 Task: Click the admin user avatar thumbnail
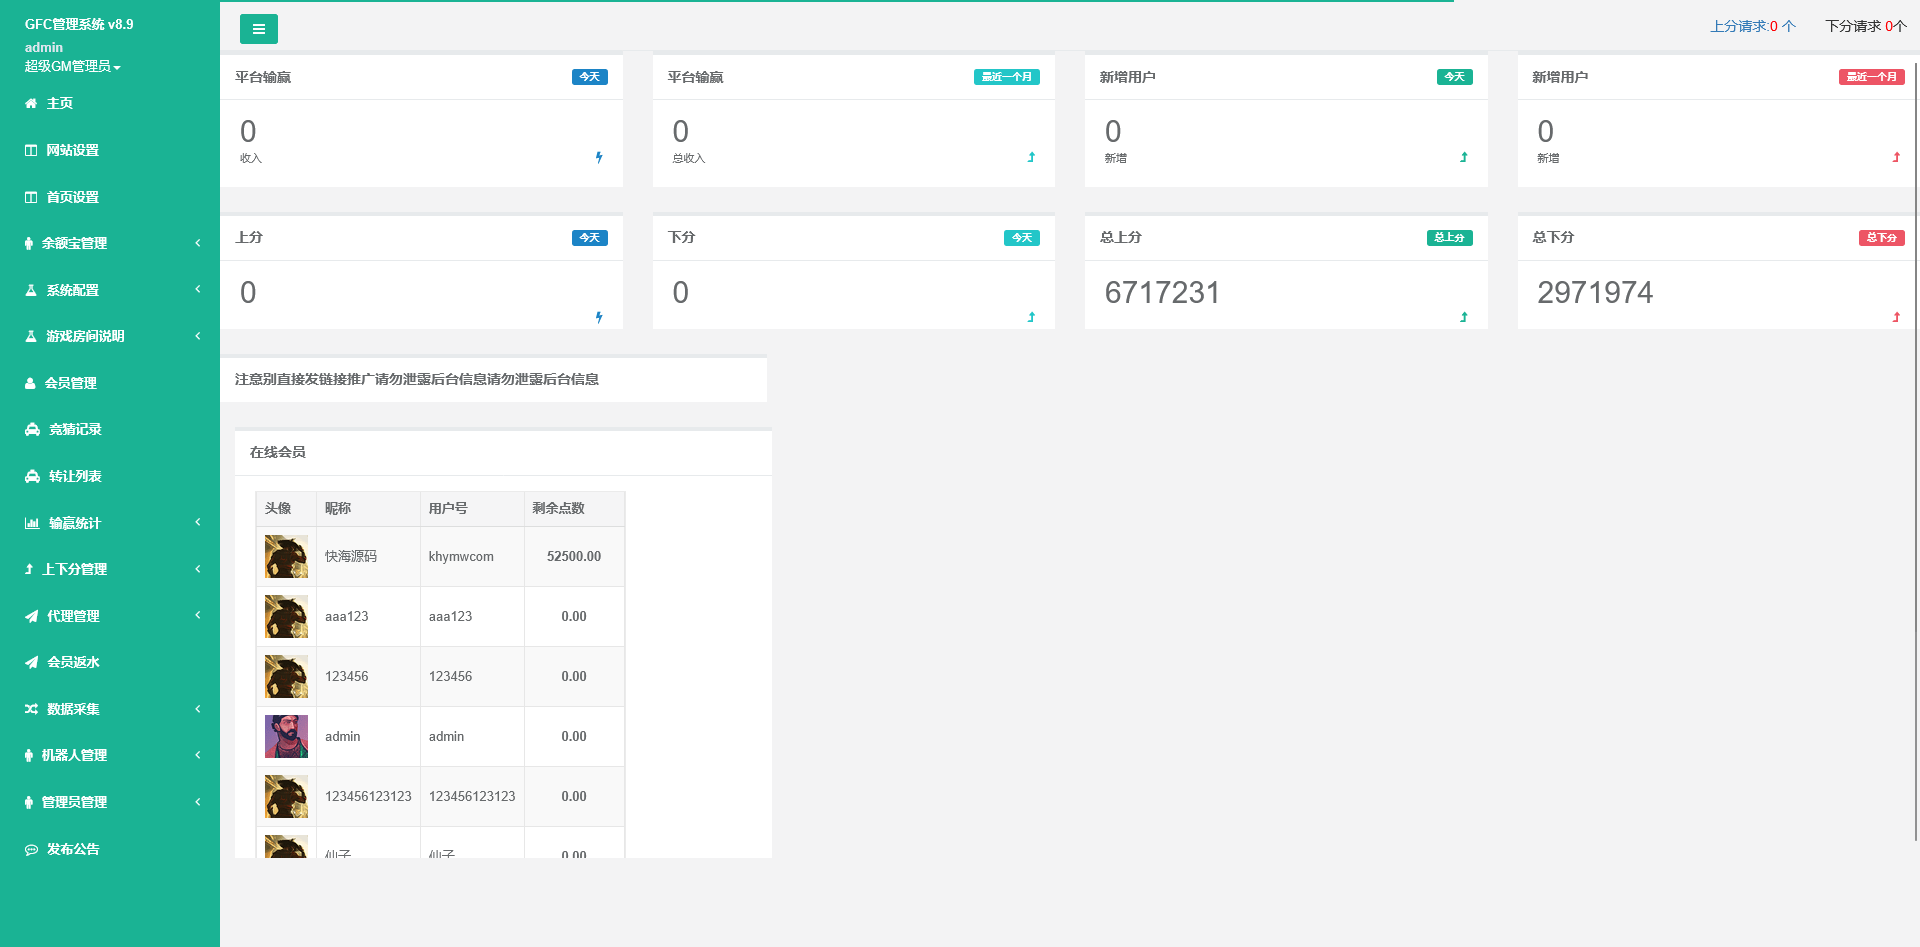pyautogui.click(x=286, y=736)
